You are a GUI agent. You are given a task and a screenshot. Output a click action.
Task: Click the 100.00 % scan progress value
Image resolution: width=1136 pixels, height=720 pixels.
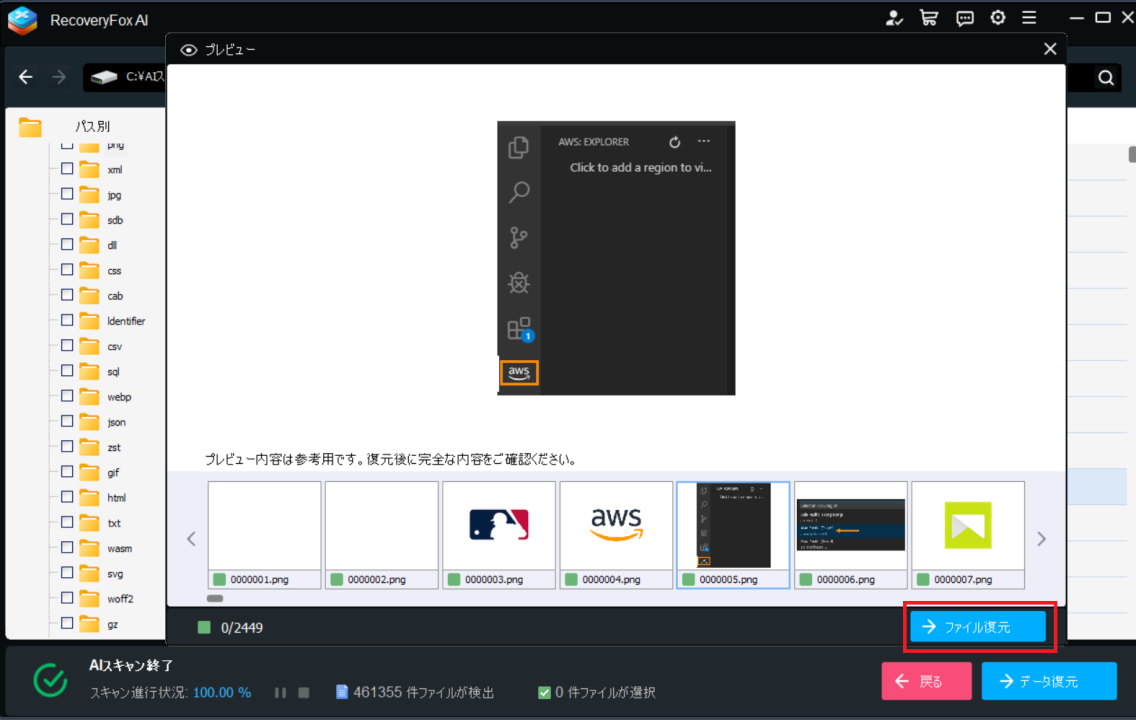pyautogui.click(x=222, y=692)
